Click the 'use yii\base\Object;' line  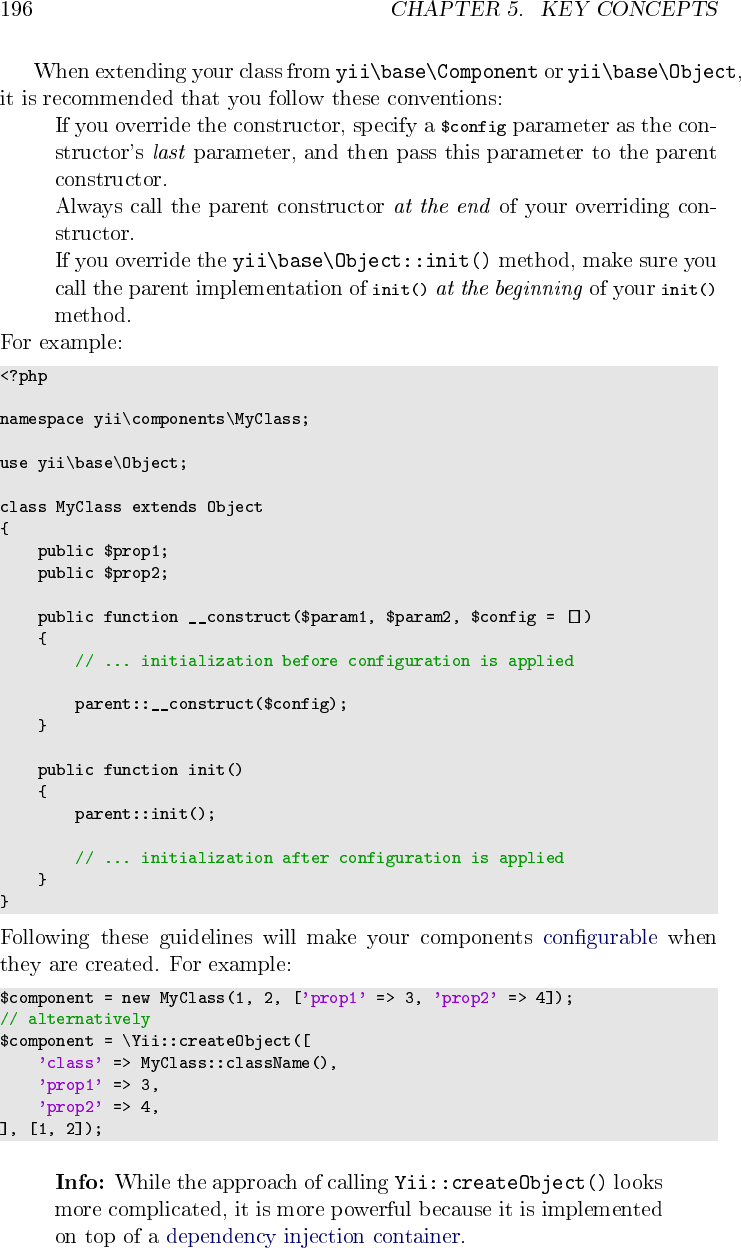[x=94, y=463]
